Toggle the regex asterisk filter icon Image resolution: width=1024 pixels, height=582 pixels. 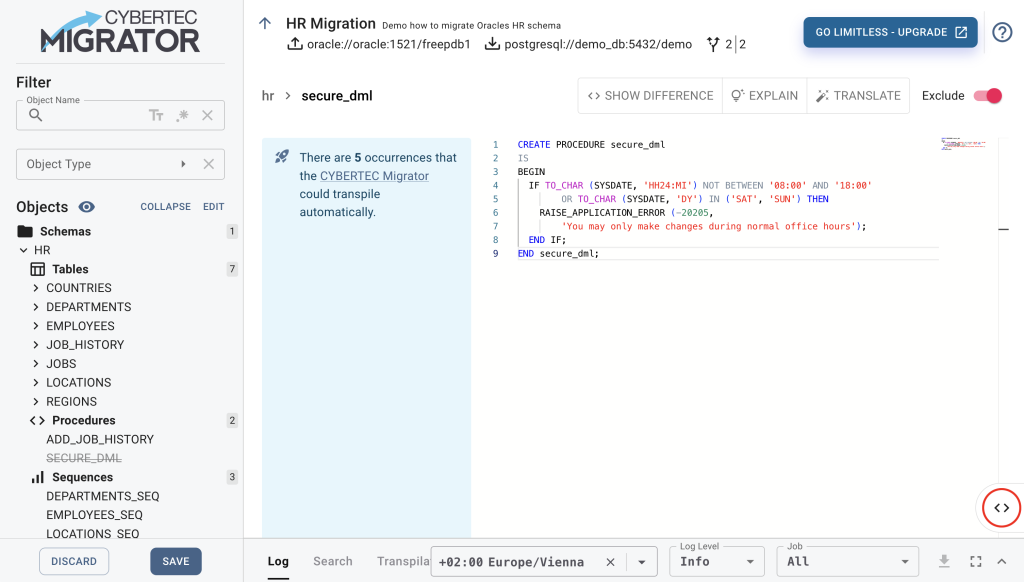pos(182,116)
